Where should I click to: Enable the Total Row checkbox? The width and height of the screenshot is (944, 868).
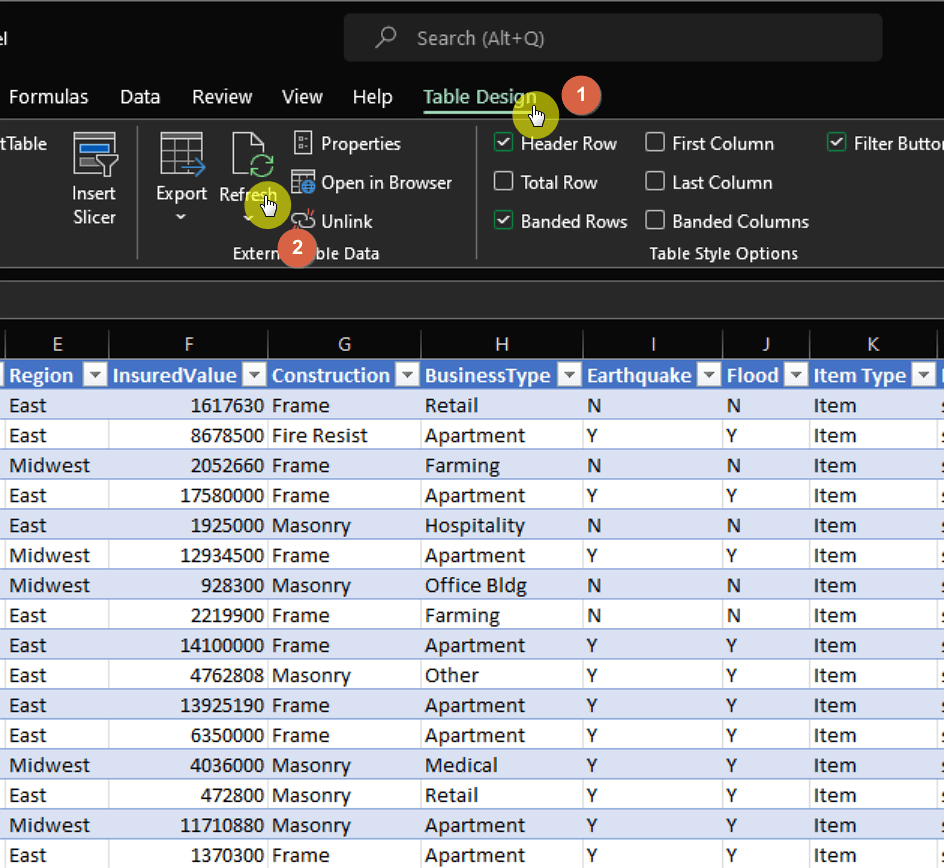point(503,181)
